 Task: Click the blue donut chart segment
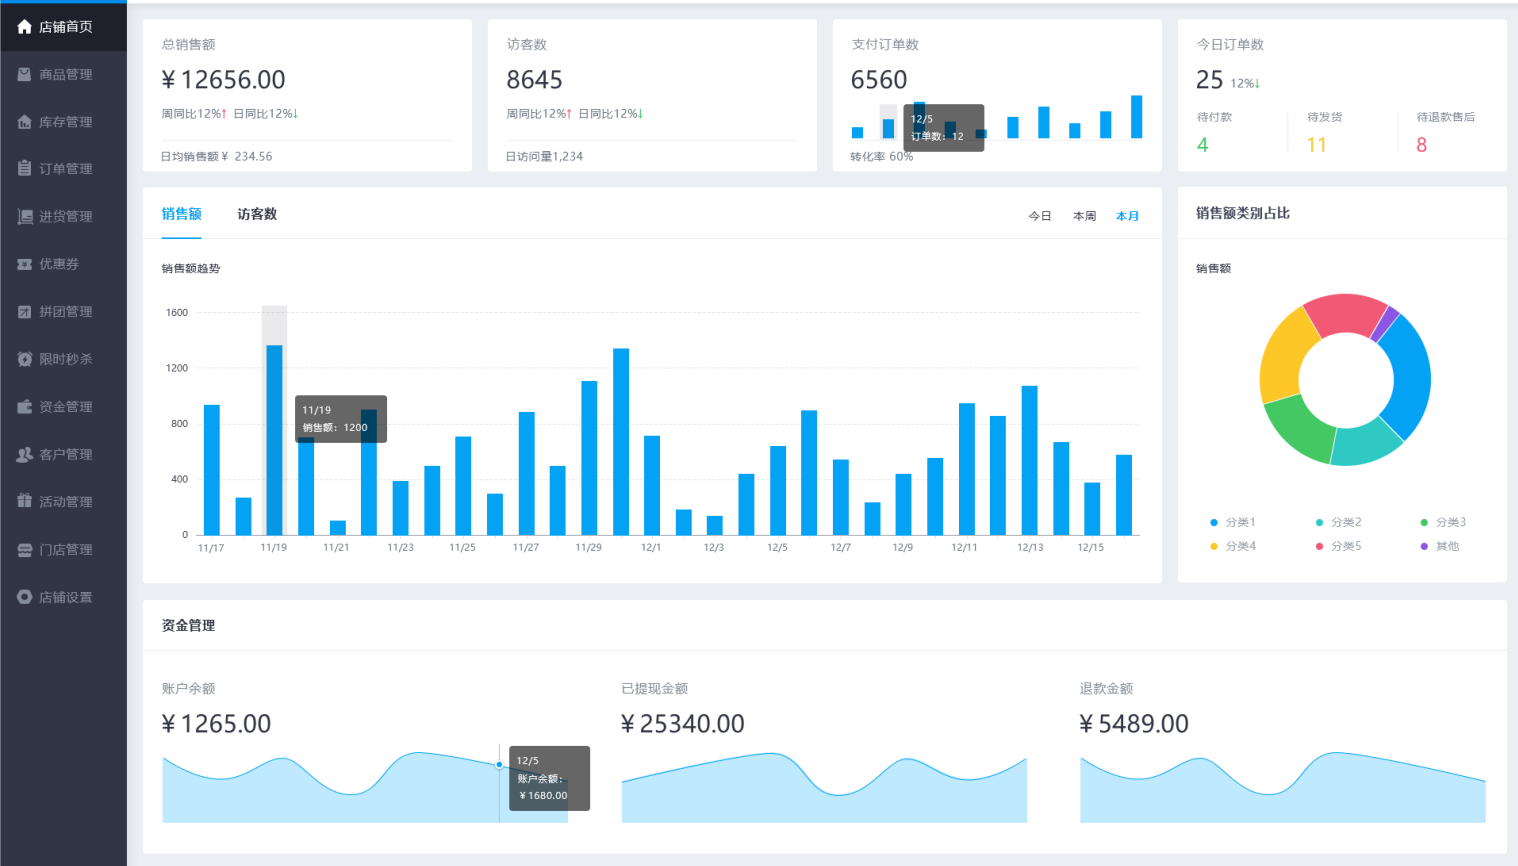click(x=1410, y=375)
